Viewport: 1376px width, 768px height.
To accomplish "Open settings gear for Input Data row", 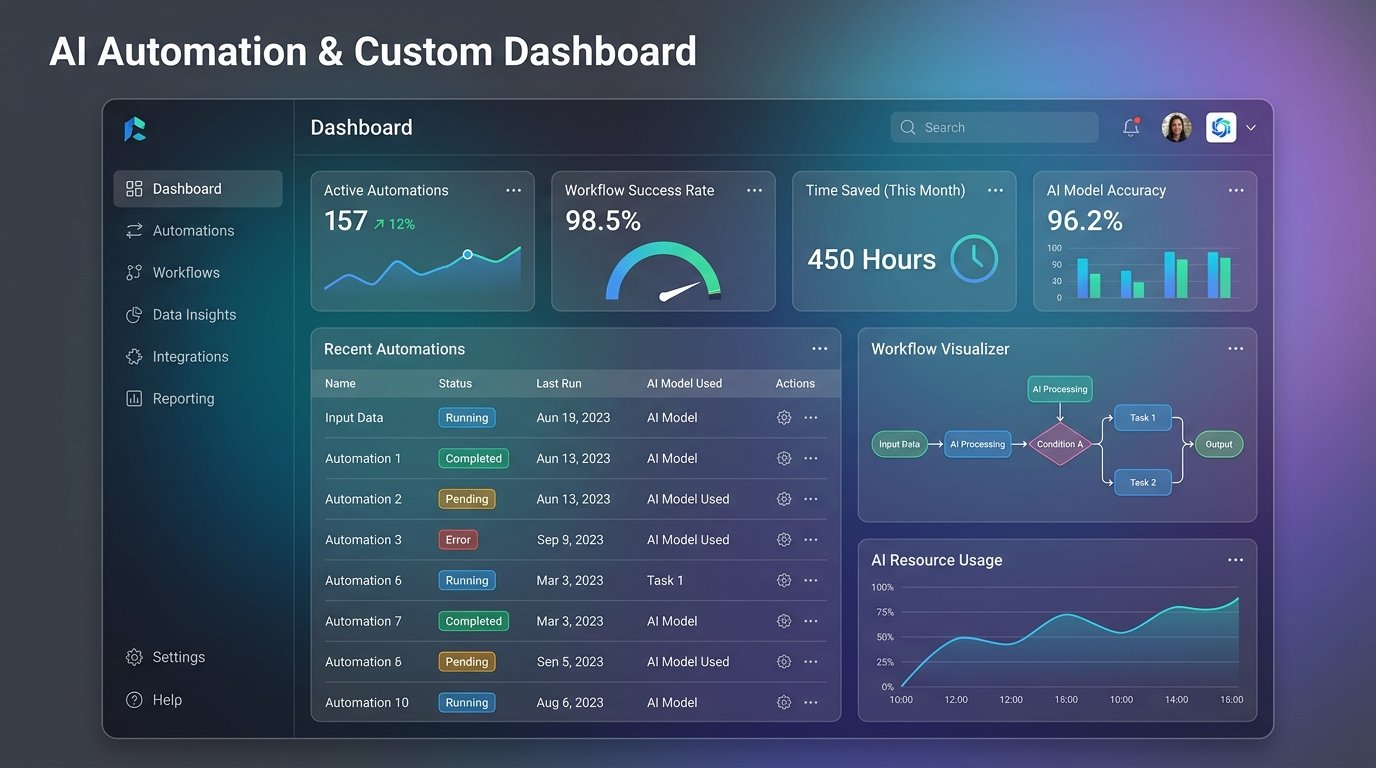I will tap(784, 418).
